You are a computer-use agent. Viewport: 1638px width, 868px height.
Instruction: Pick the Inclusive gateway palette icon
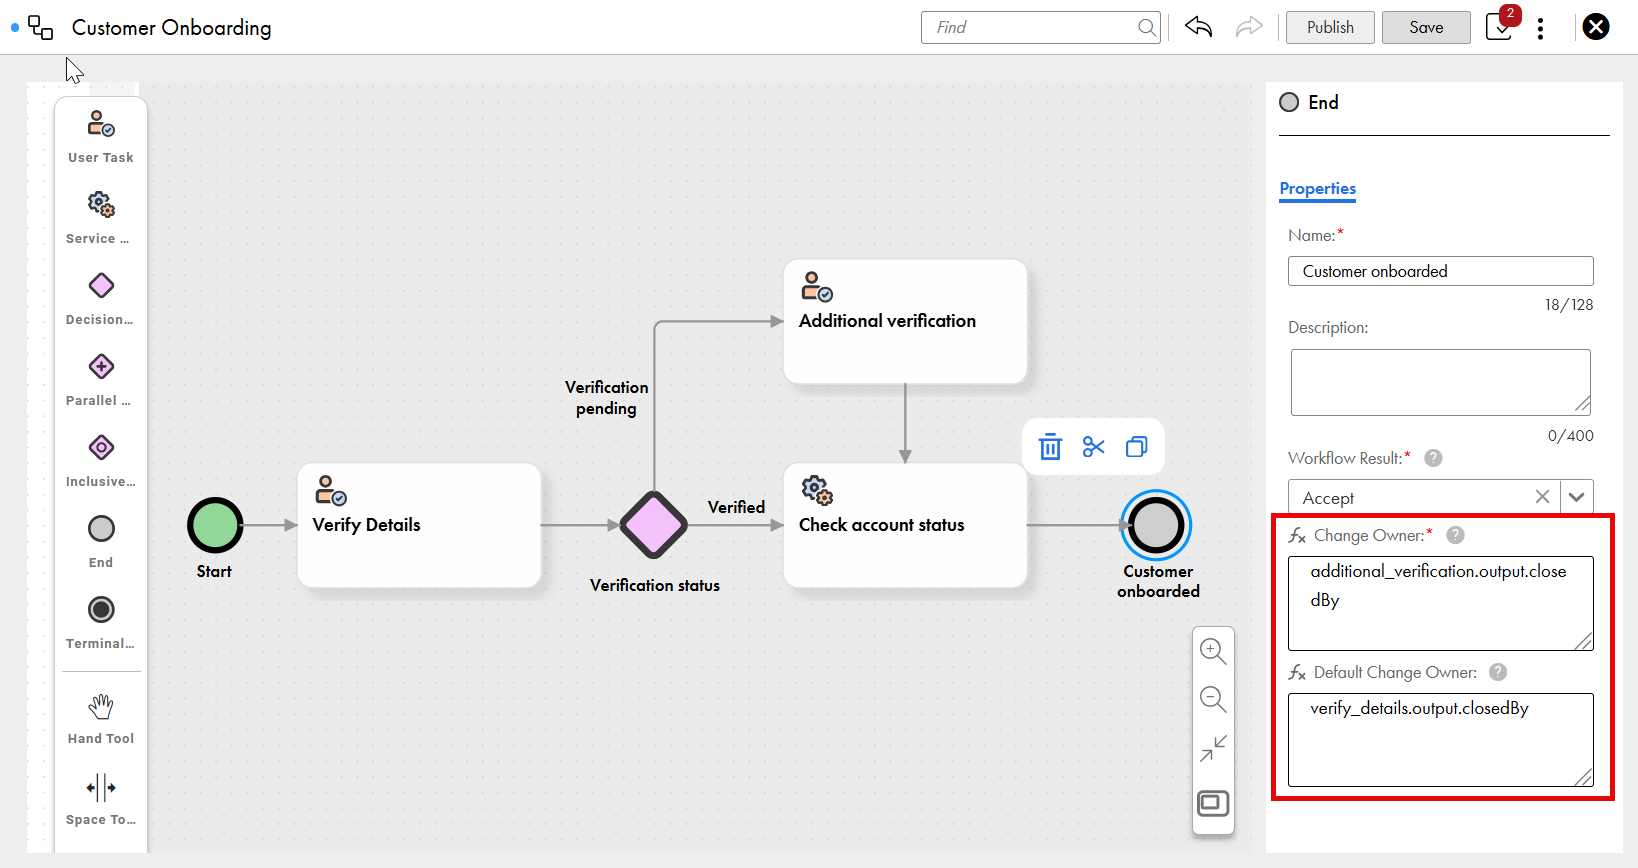[101, 448]
